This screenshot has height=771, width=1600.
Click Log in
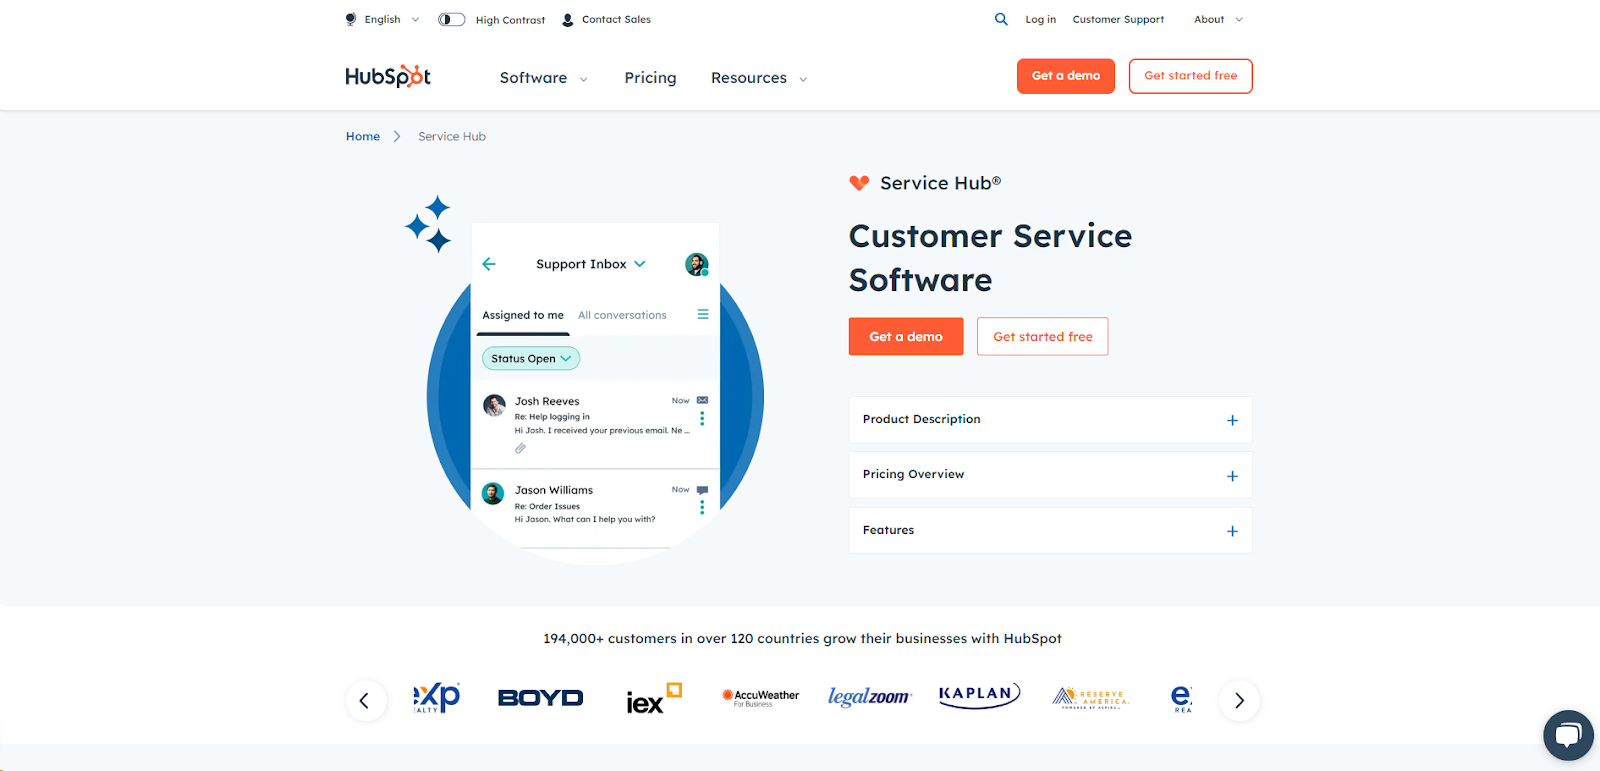pos(1040,19)
